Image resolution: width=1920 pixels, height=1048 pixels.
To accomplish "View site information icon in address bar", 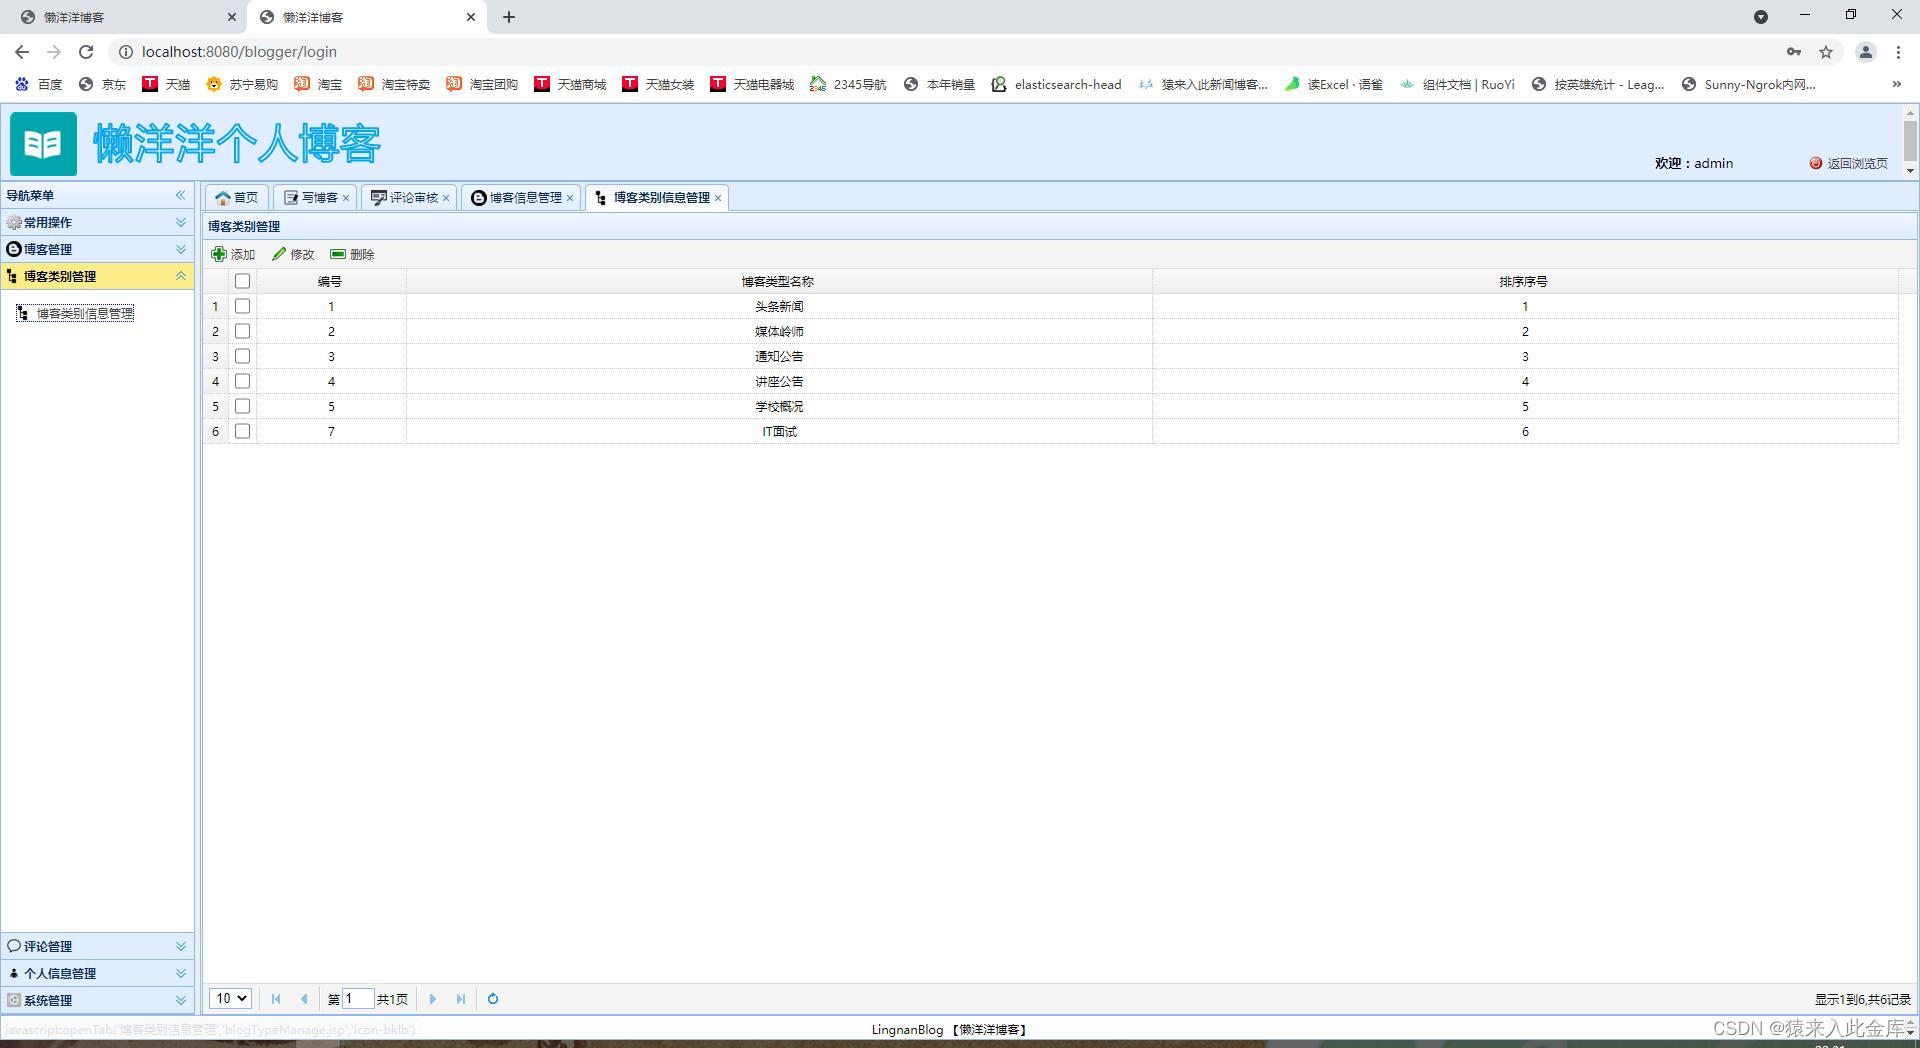I will 126,52.
